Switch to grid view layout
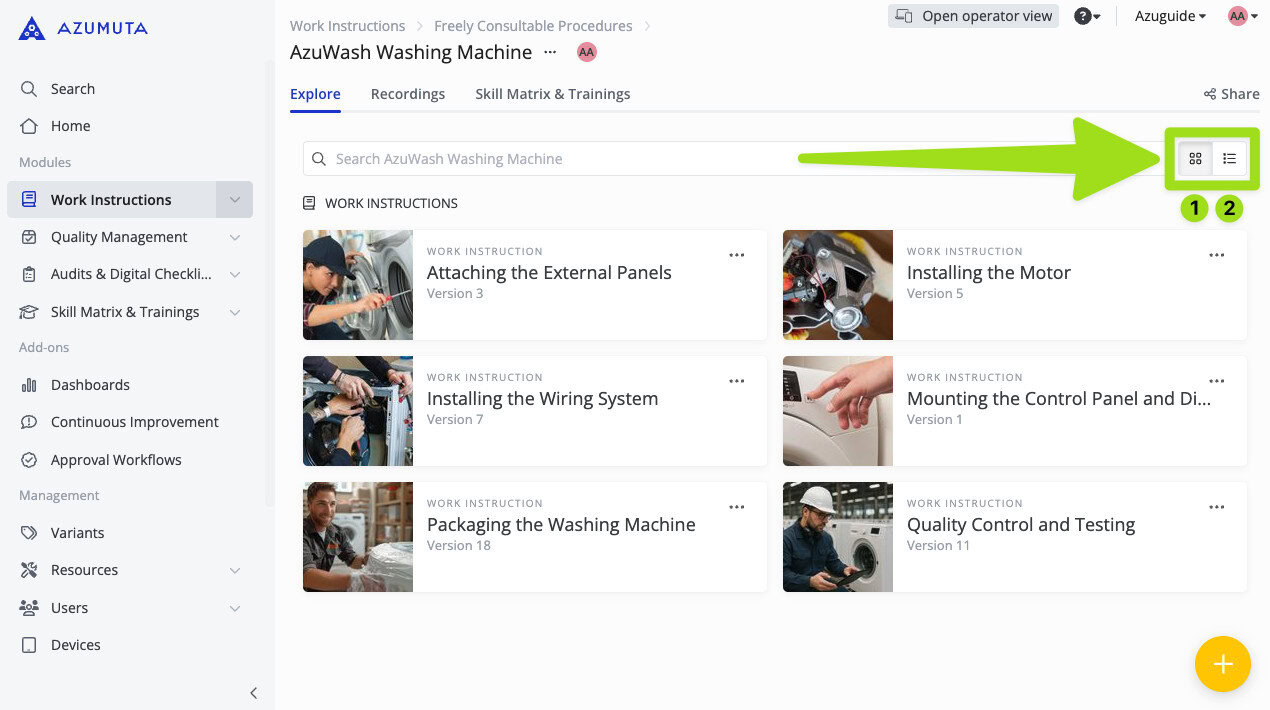 pyautogui.click(x=1195, y=158)
